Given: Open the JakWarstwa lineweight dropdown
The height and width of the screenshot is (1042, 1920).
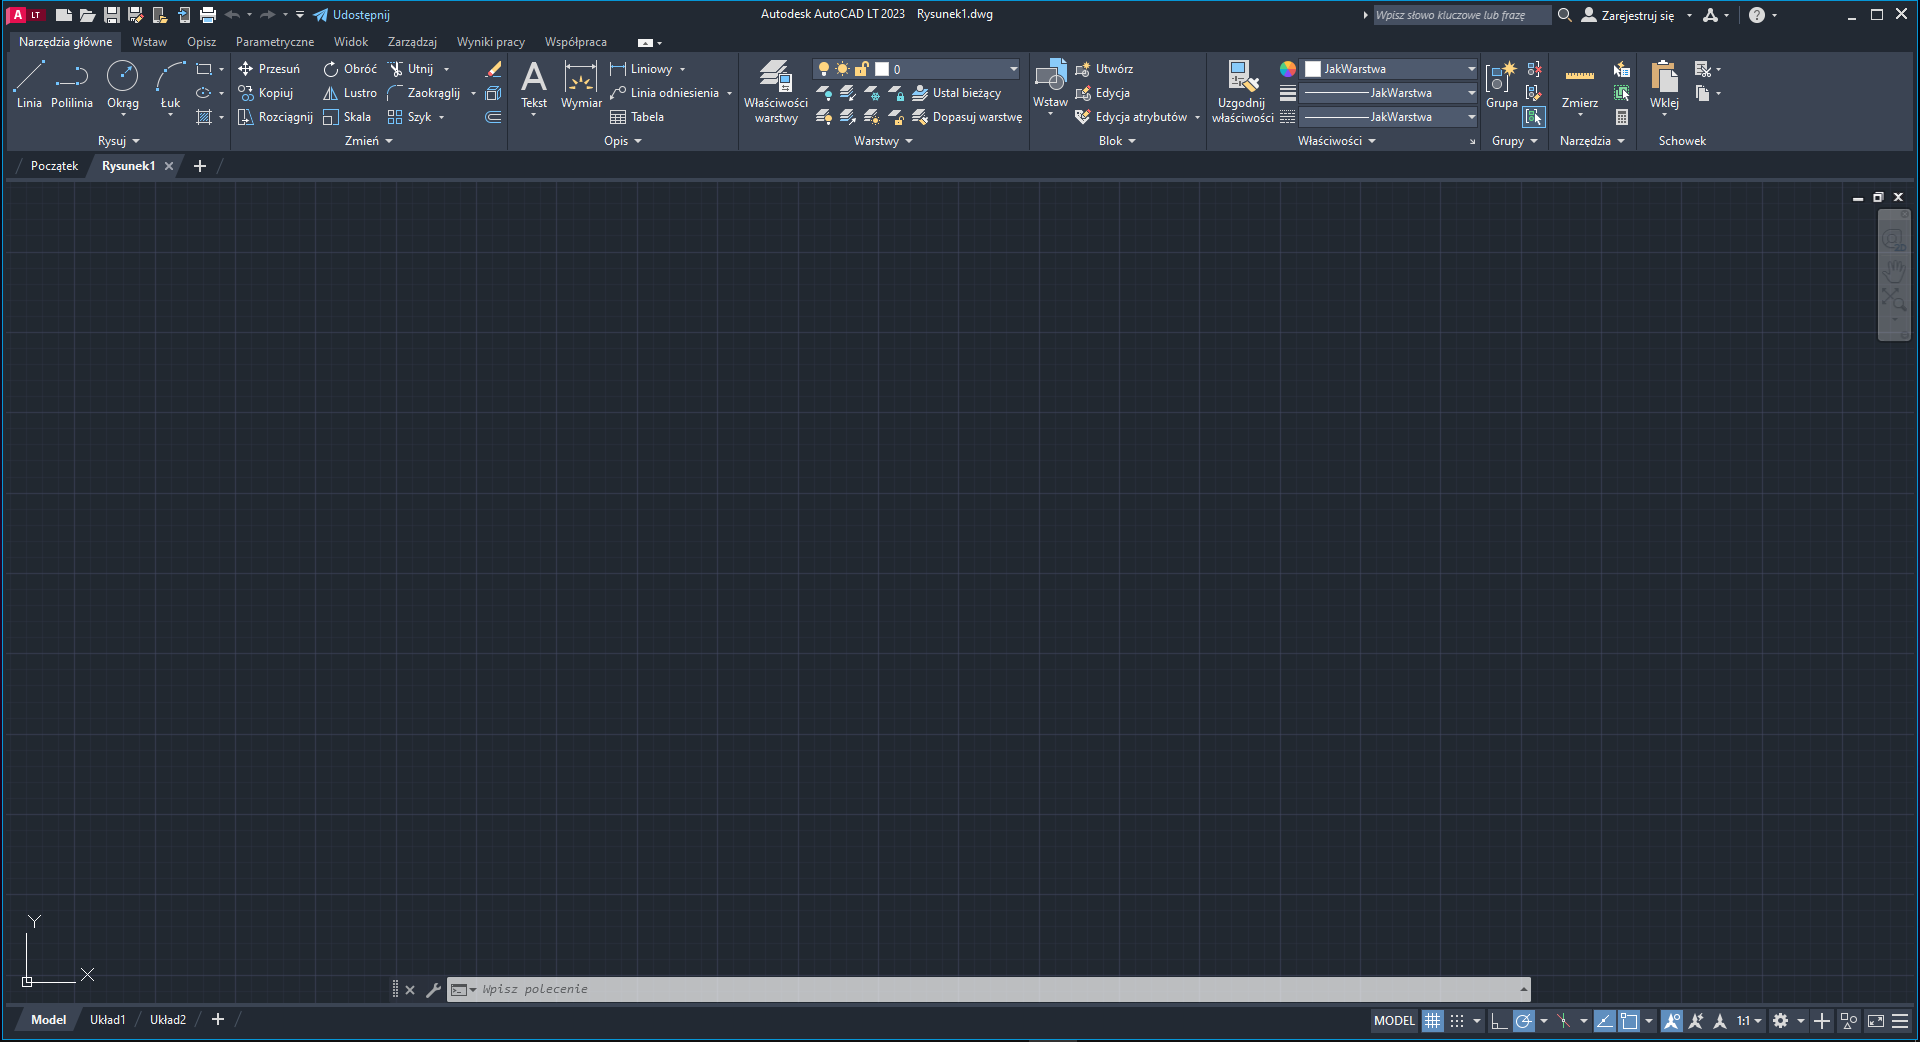Looking at the screenshot, I should (x=1389, y=93).
